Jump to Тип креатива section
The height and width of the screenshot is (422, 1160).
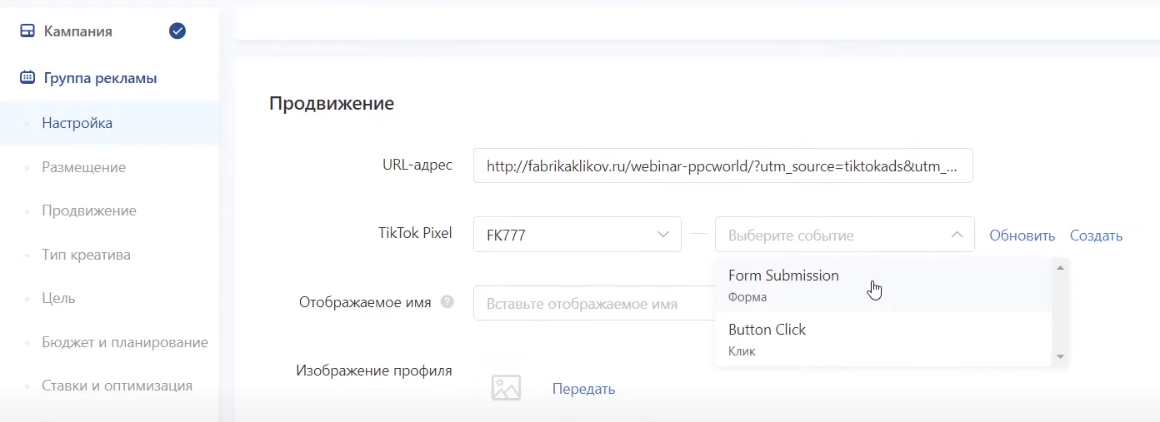coord(86,255)
